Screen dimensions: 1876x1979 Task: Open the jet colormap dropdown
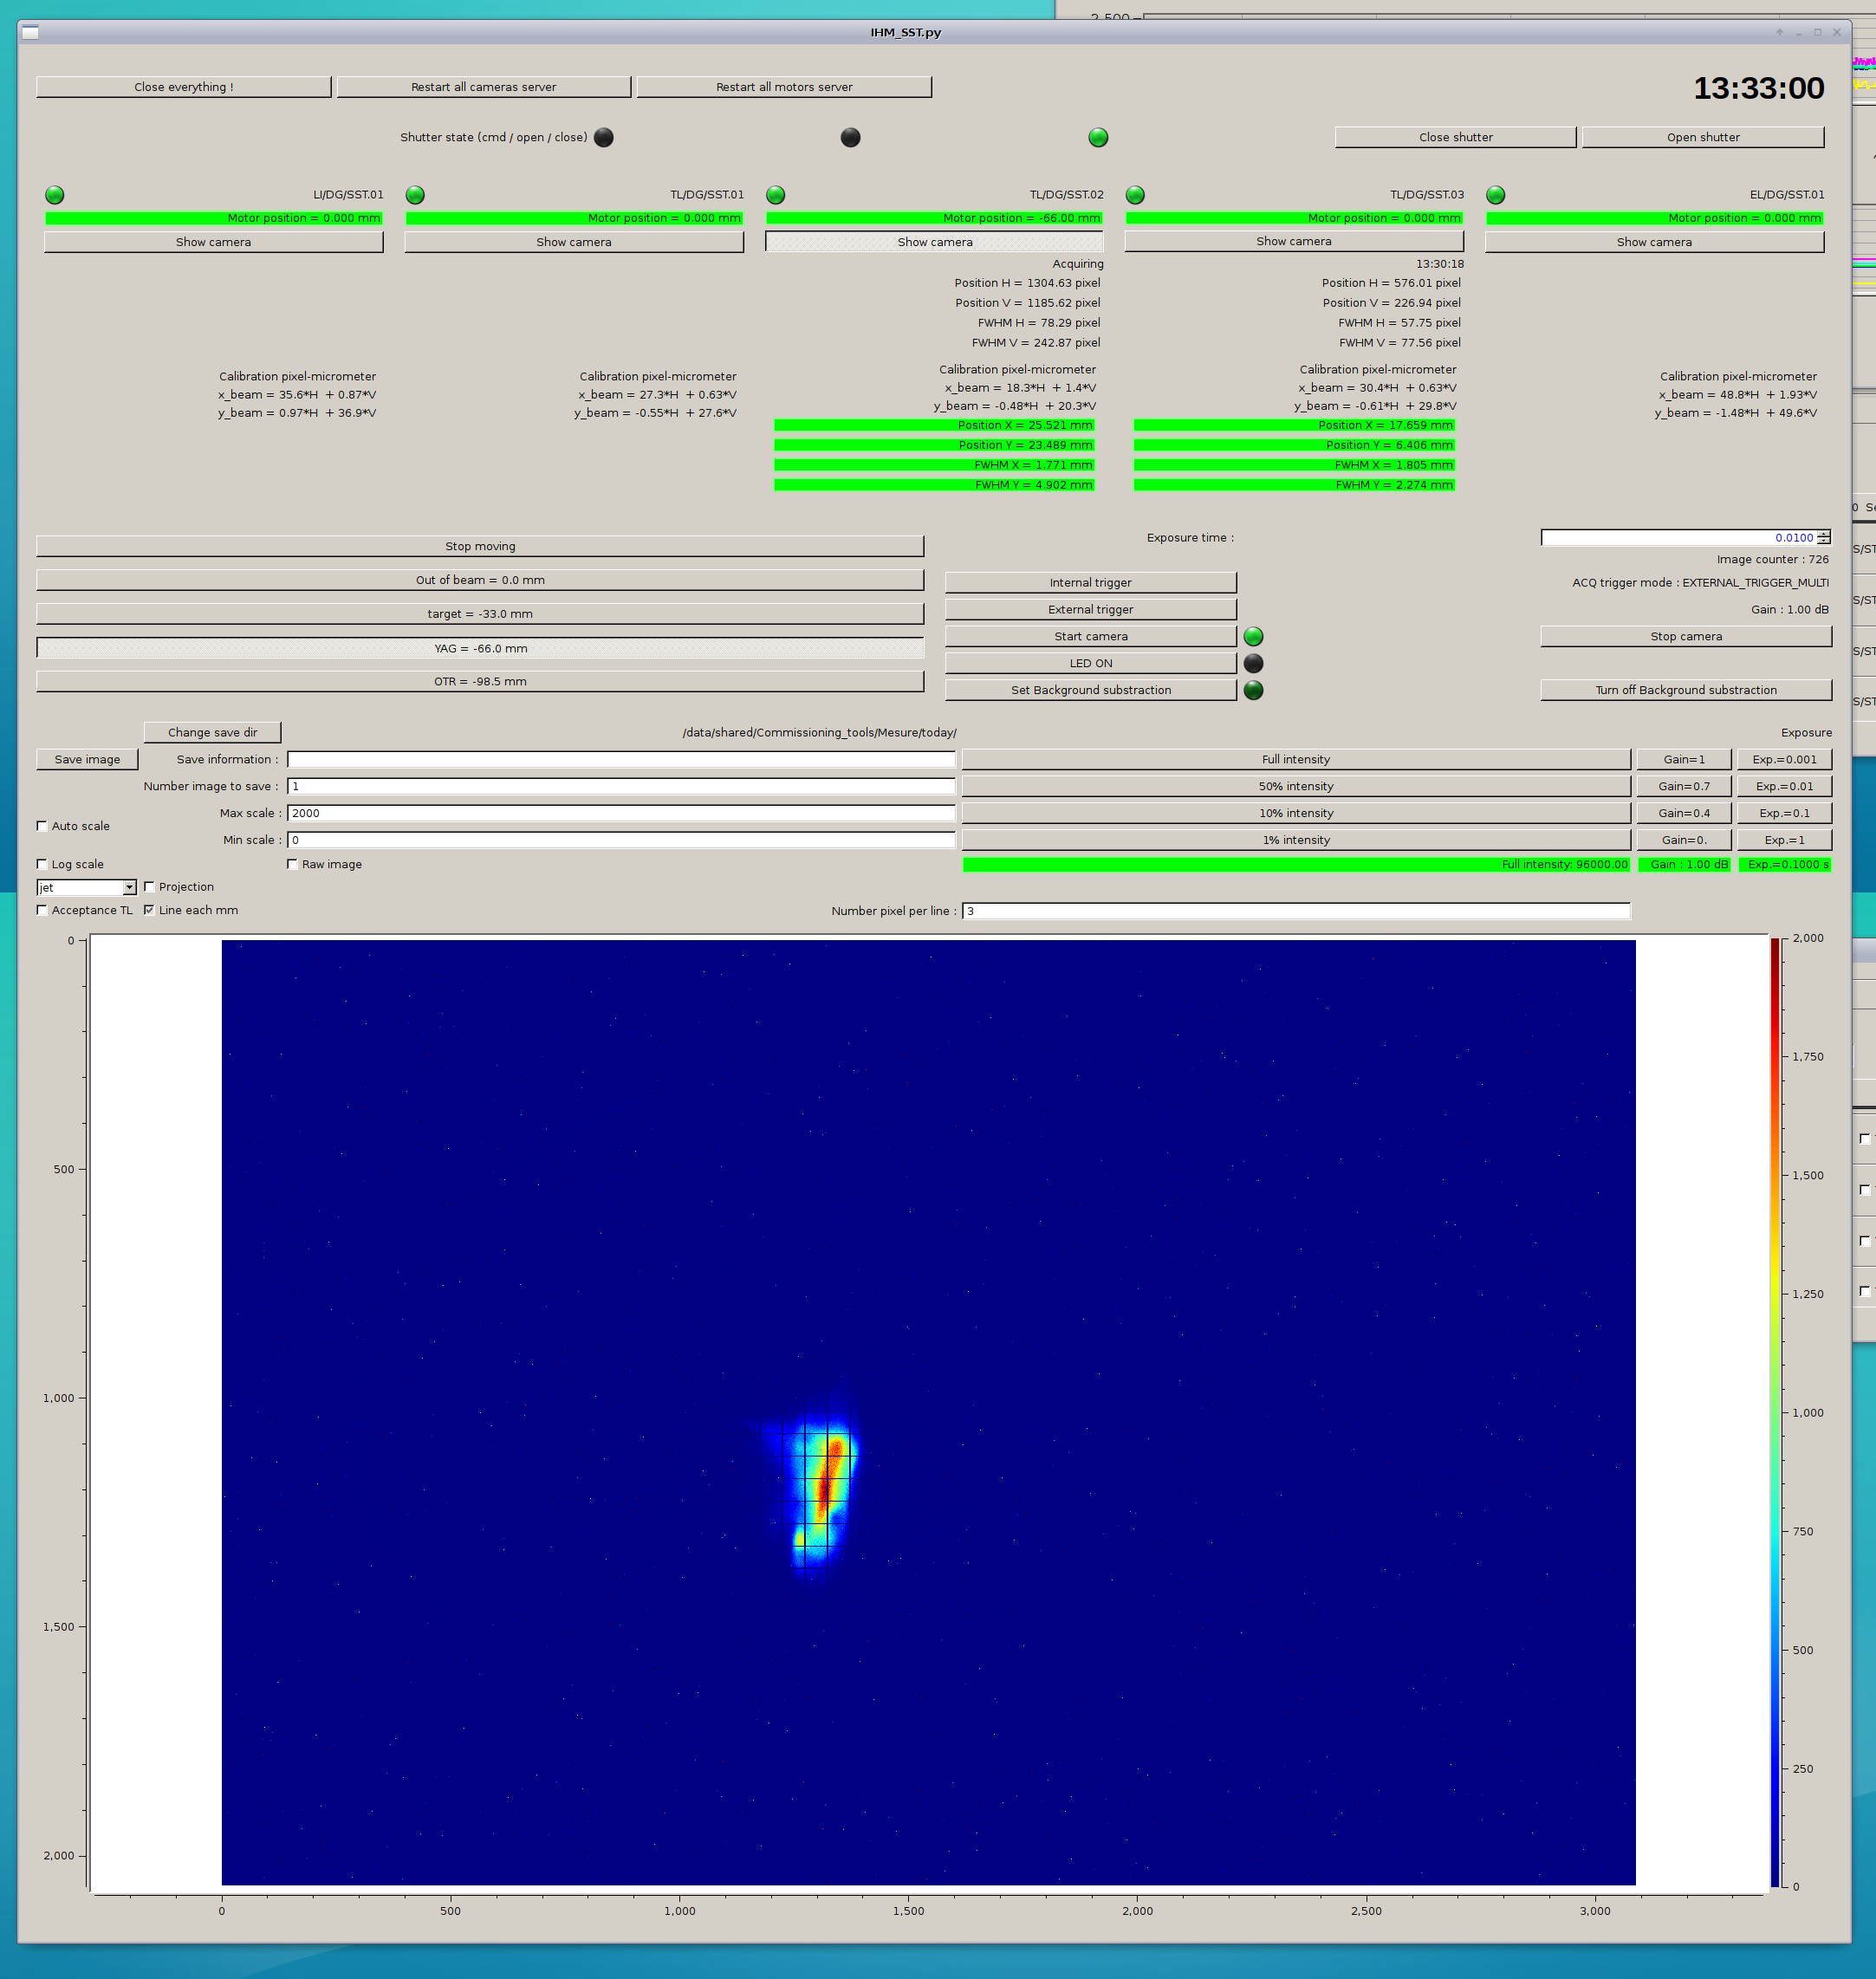click(x=129, y=888)
